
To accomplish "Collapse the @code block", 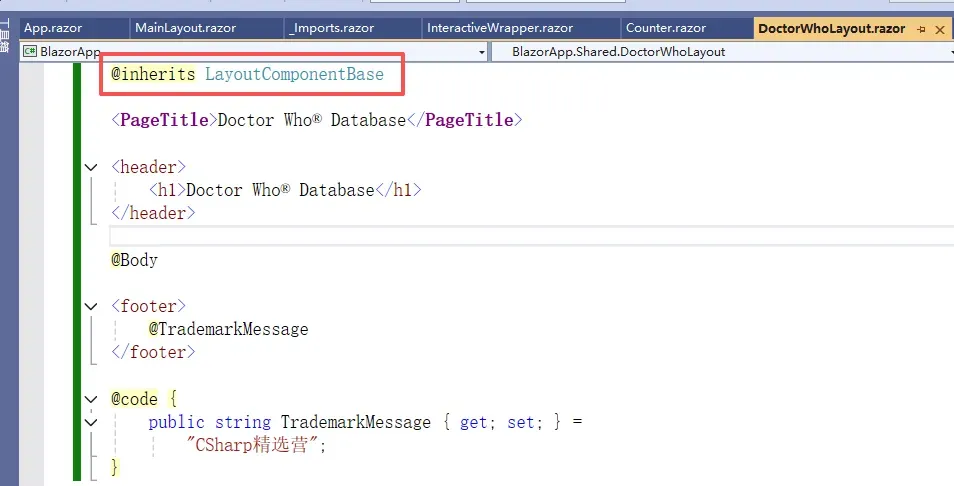I will click(x=91, y=399).
